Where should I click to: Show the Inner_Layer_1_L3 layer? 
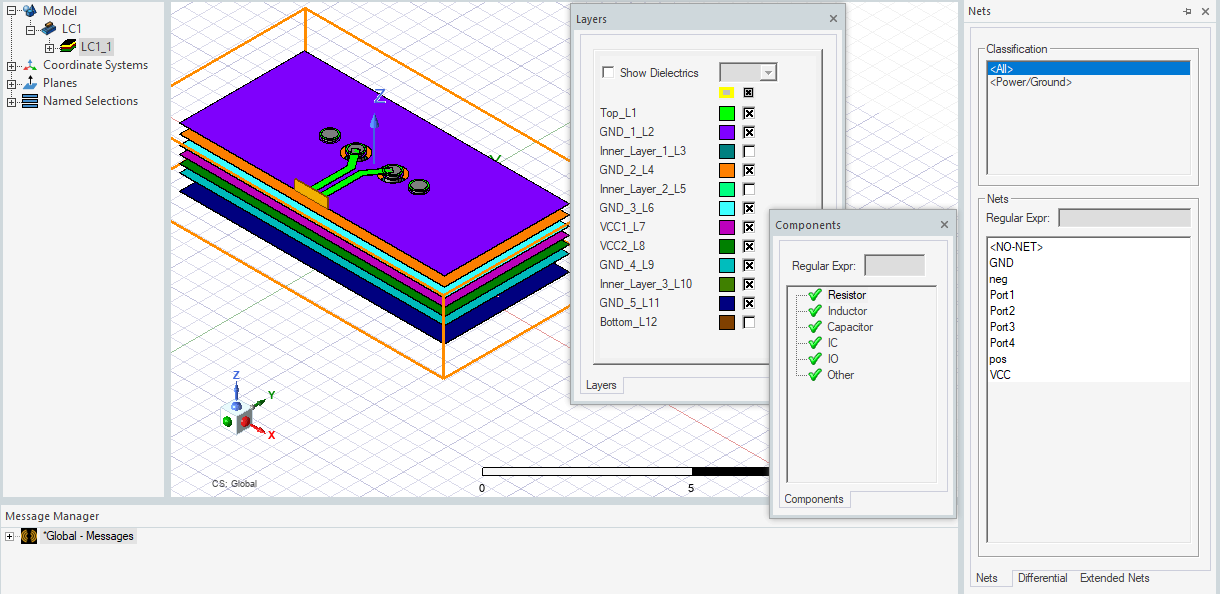pos(749,151)
